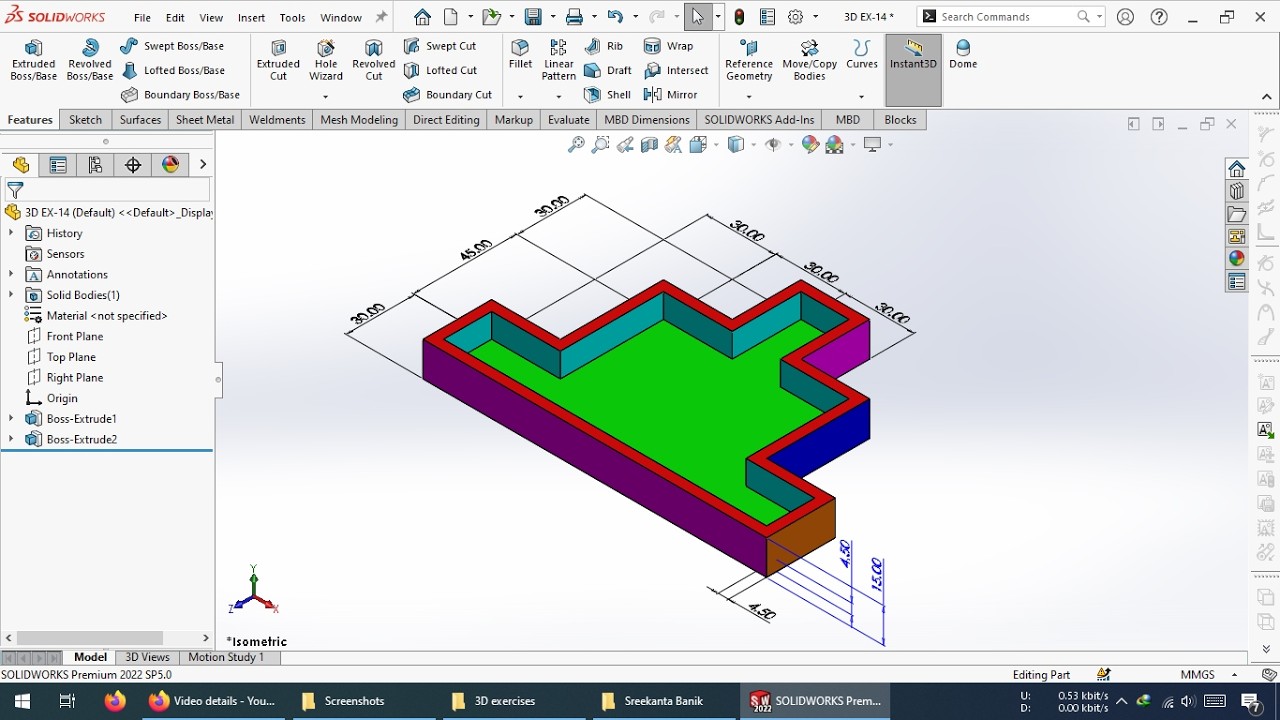Toggle the Instant3D button
The width and height of the screenshot is (1280, 720).
[x=913, y=70]
